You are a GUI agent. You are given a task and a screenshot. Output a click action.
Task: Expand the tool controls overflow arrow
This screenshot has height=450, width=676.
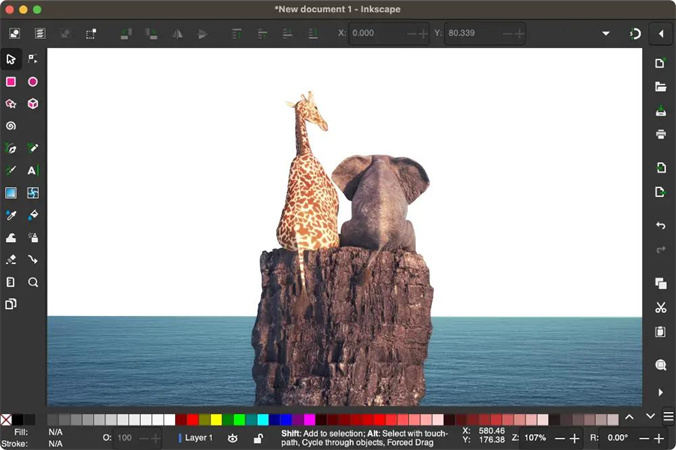pyautogui.click(x=606, y=33)
